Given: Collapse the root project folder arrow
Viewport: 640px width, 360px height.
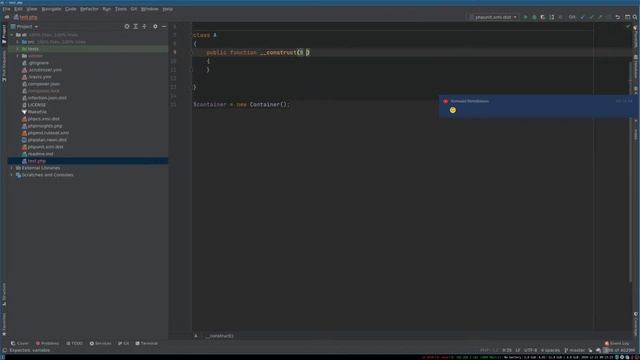Looking at the screenshot, I should 12,35.
